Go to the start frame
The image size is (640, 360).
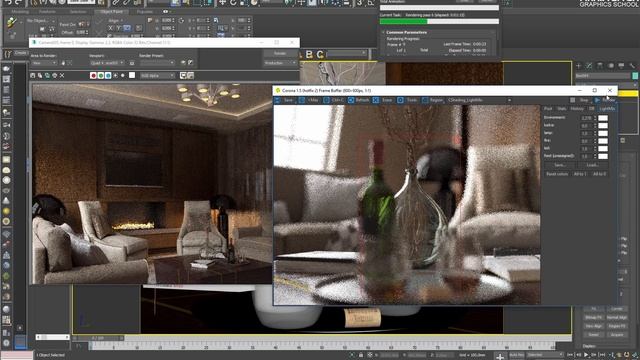[571, 355]
